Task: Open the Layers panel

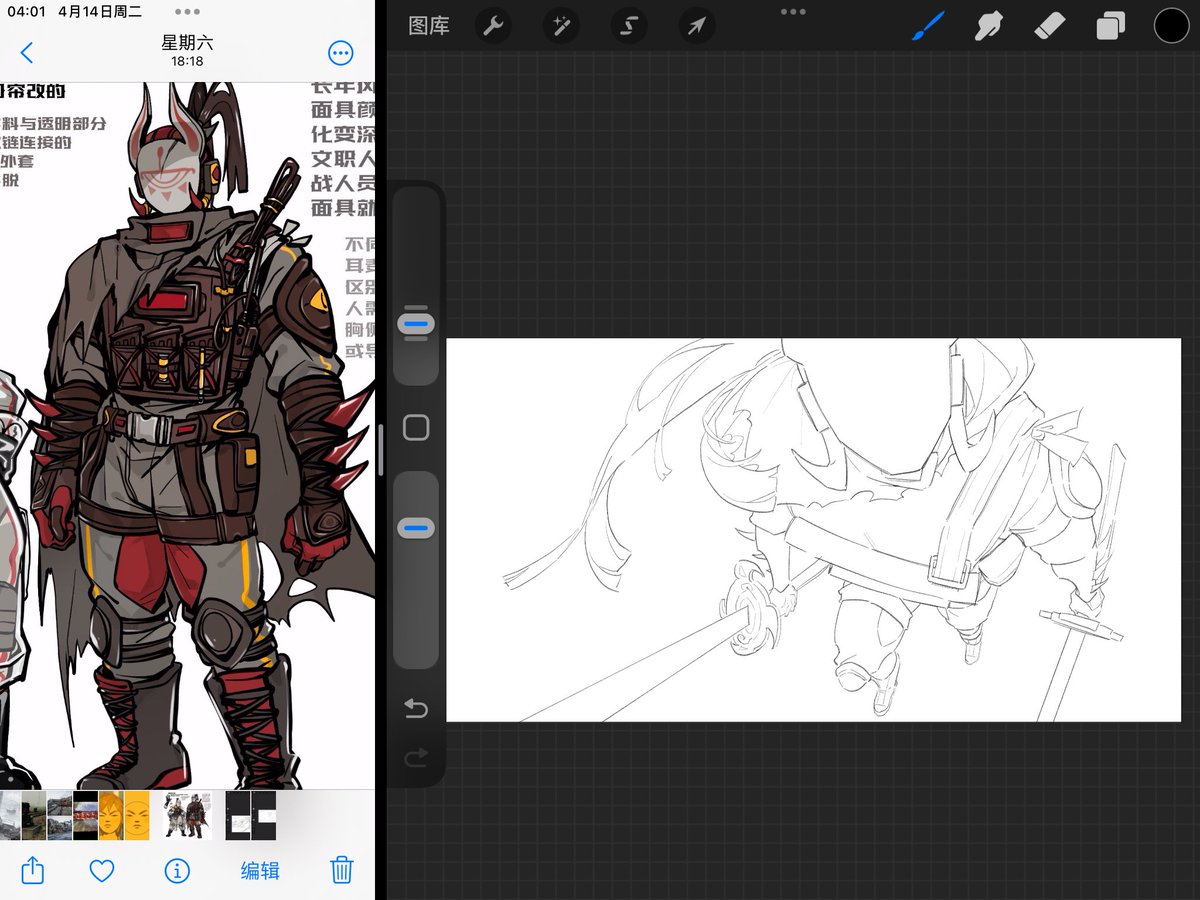Action: pos(1111,26)
